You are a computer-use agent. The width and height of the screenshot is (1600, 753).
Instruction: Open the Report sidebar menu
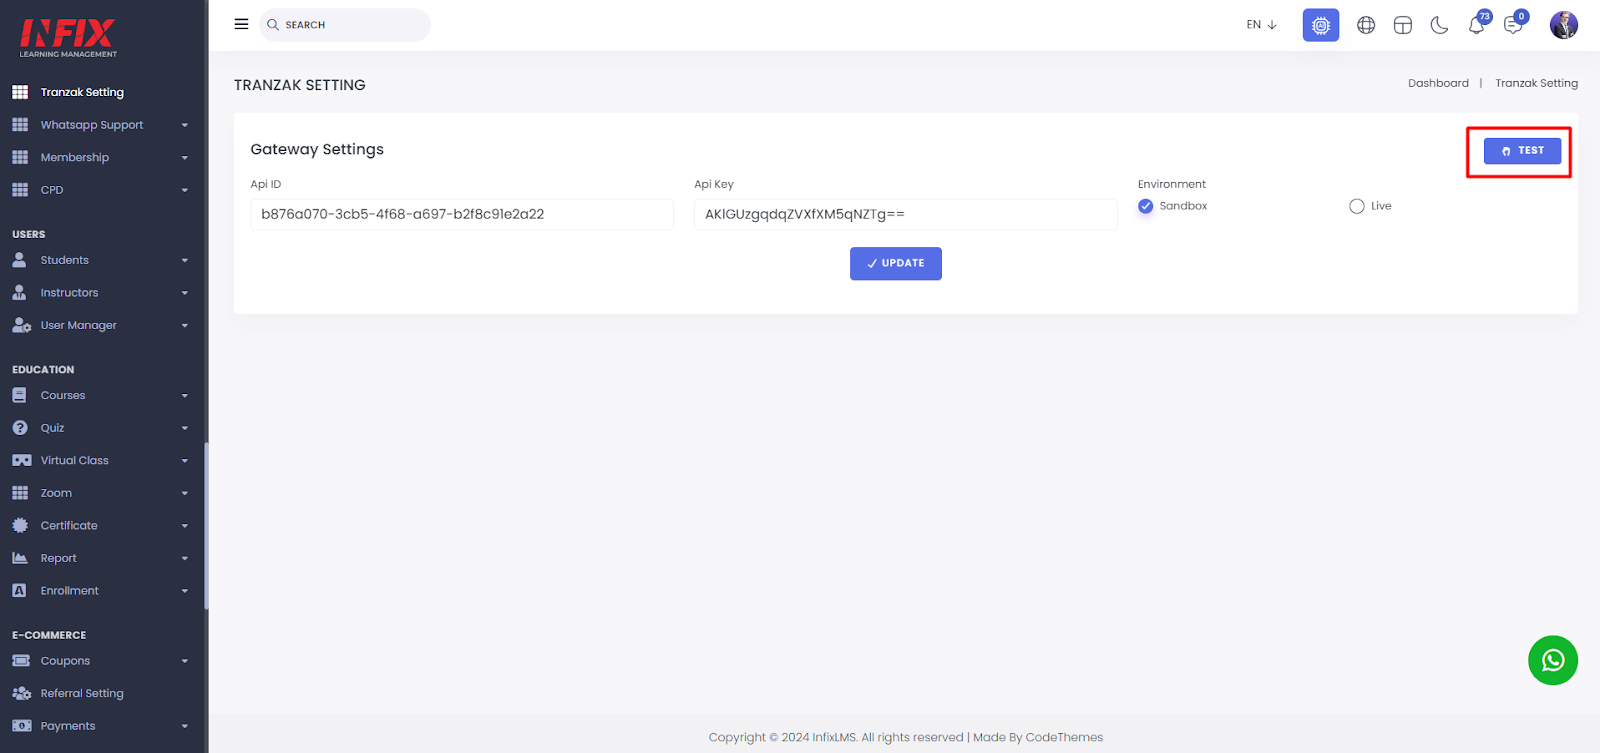coord(58,558)
